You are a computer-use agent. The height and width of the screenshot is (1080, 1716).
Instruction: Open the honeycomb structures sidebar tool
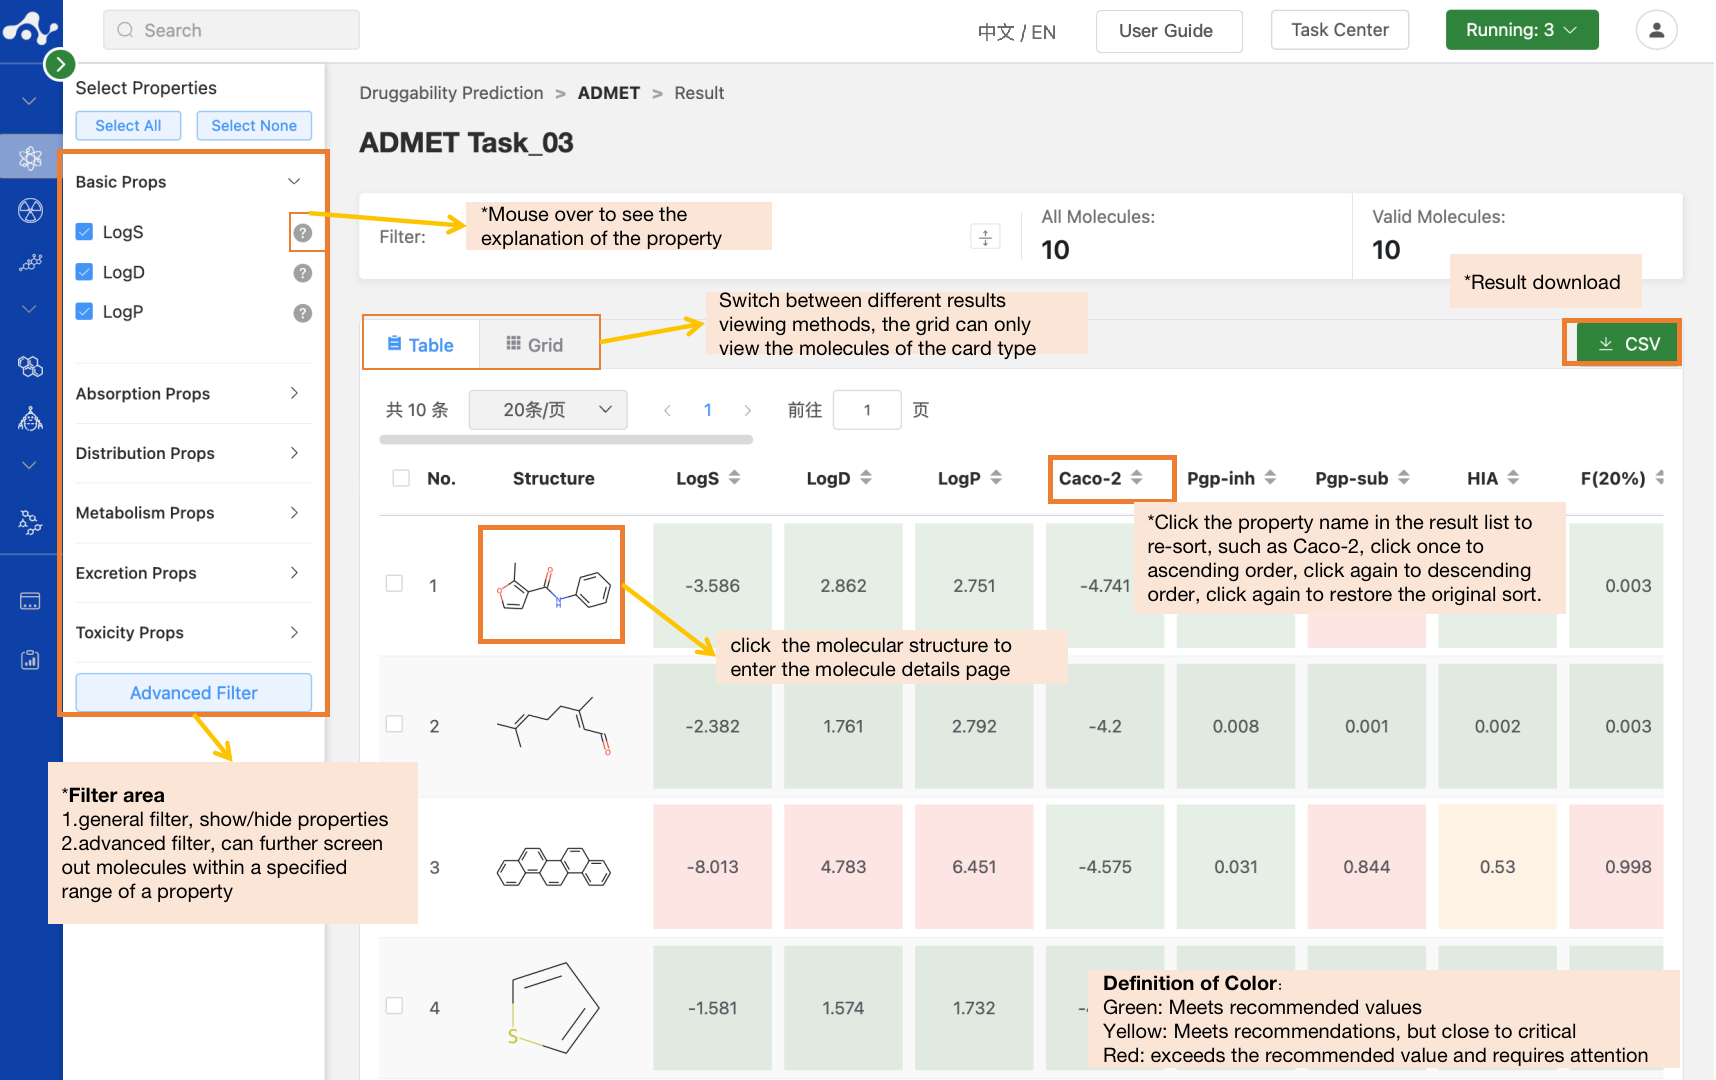[x=30, y=366]
